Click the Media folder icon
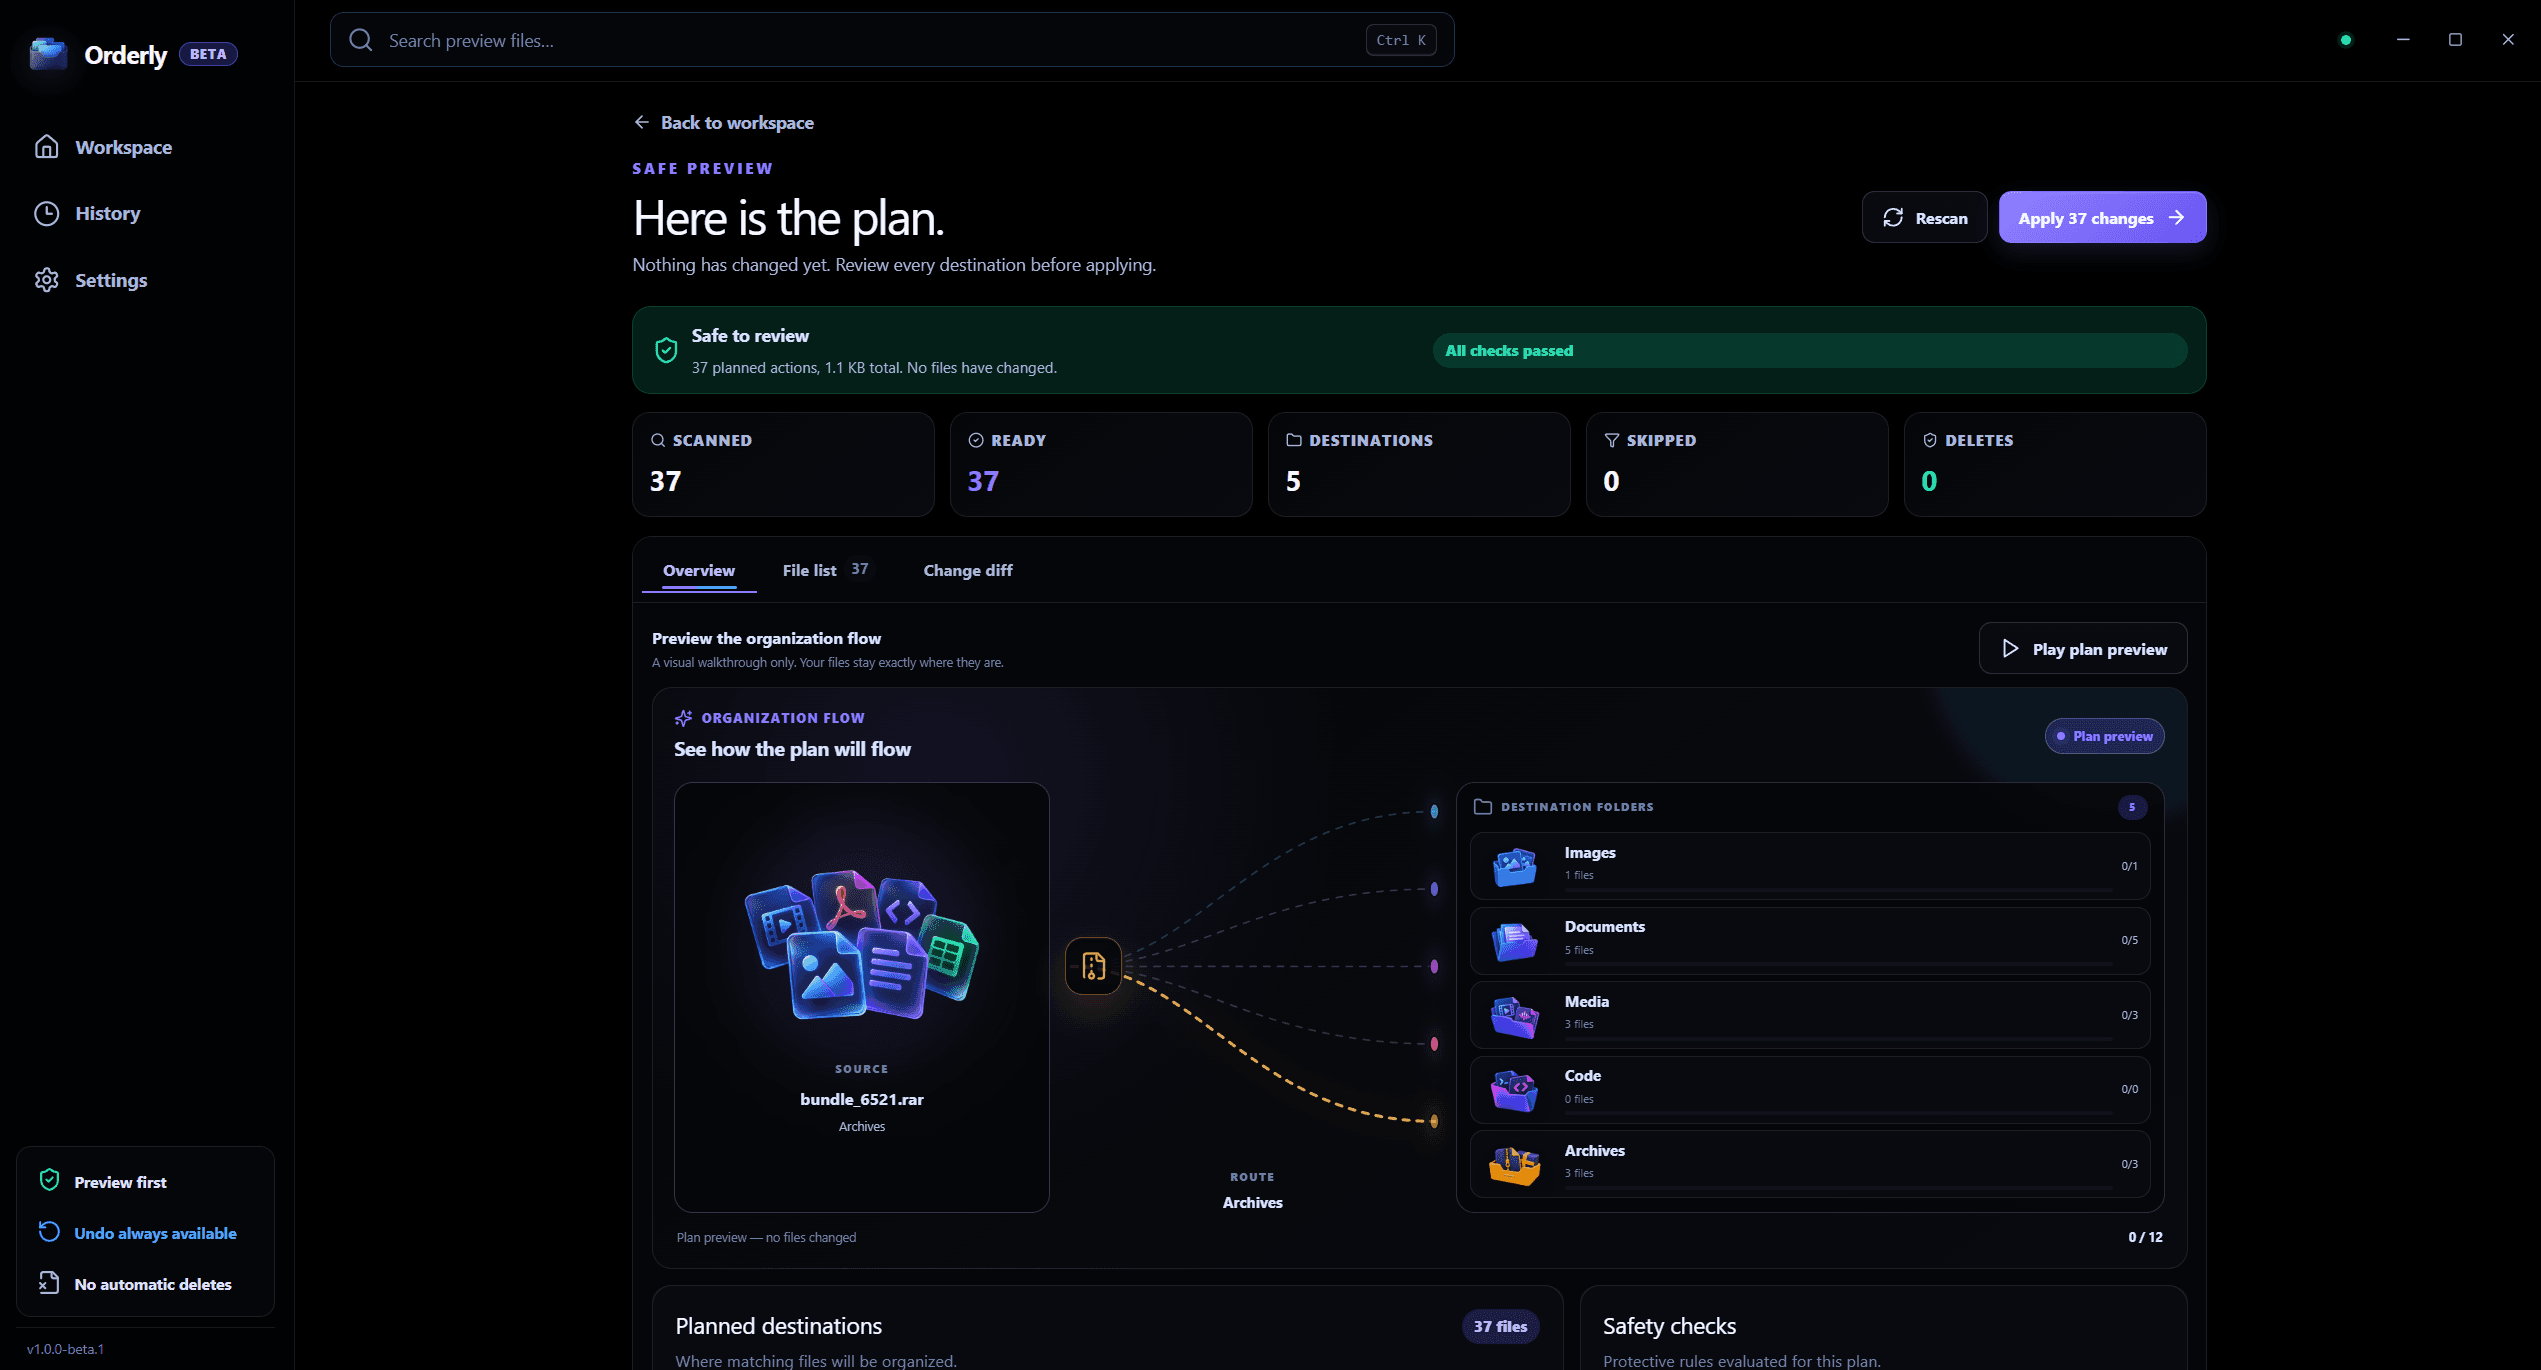This screenshot has height=1370, width=2541. [x=1514, y=1015]
